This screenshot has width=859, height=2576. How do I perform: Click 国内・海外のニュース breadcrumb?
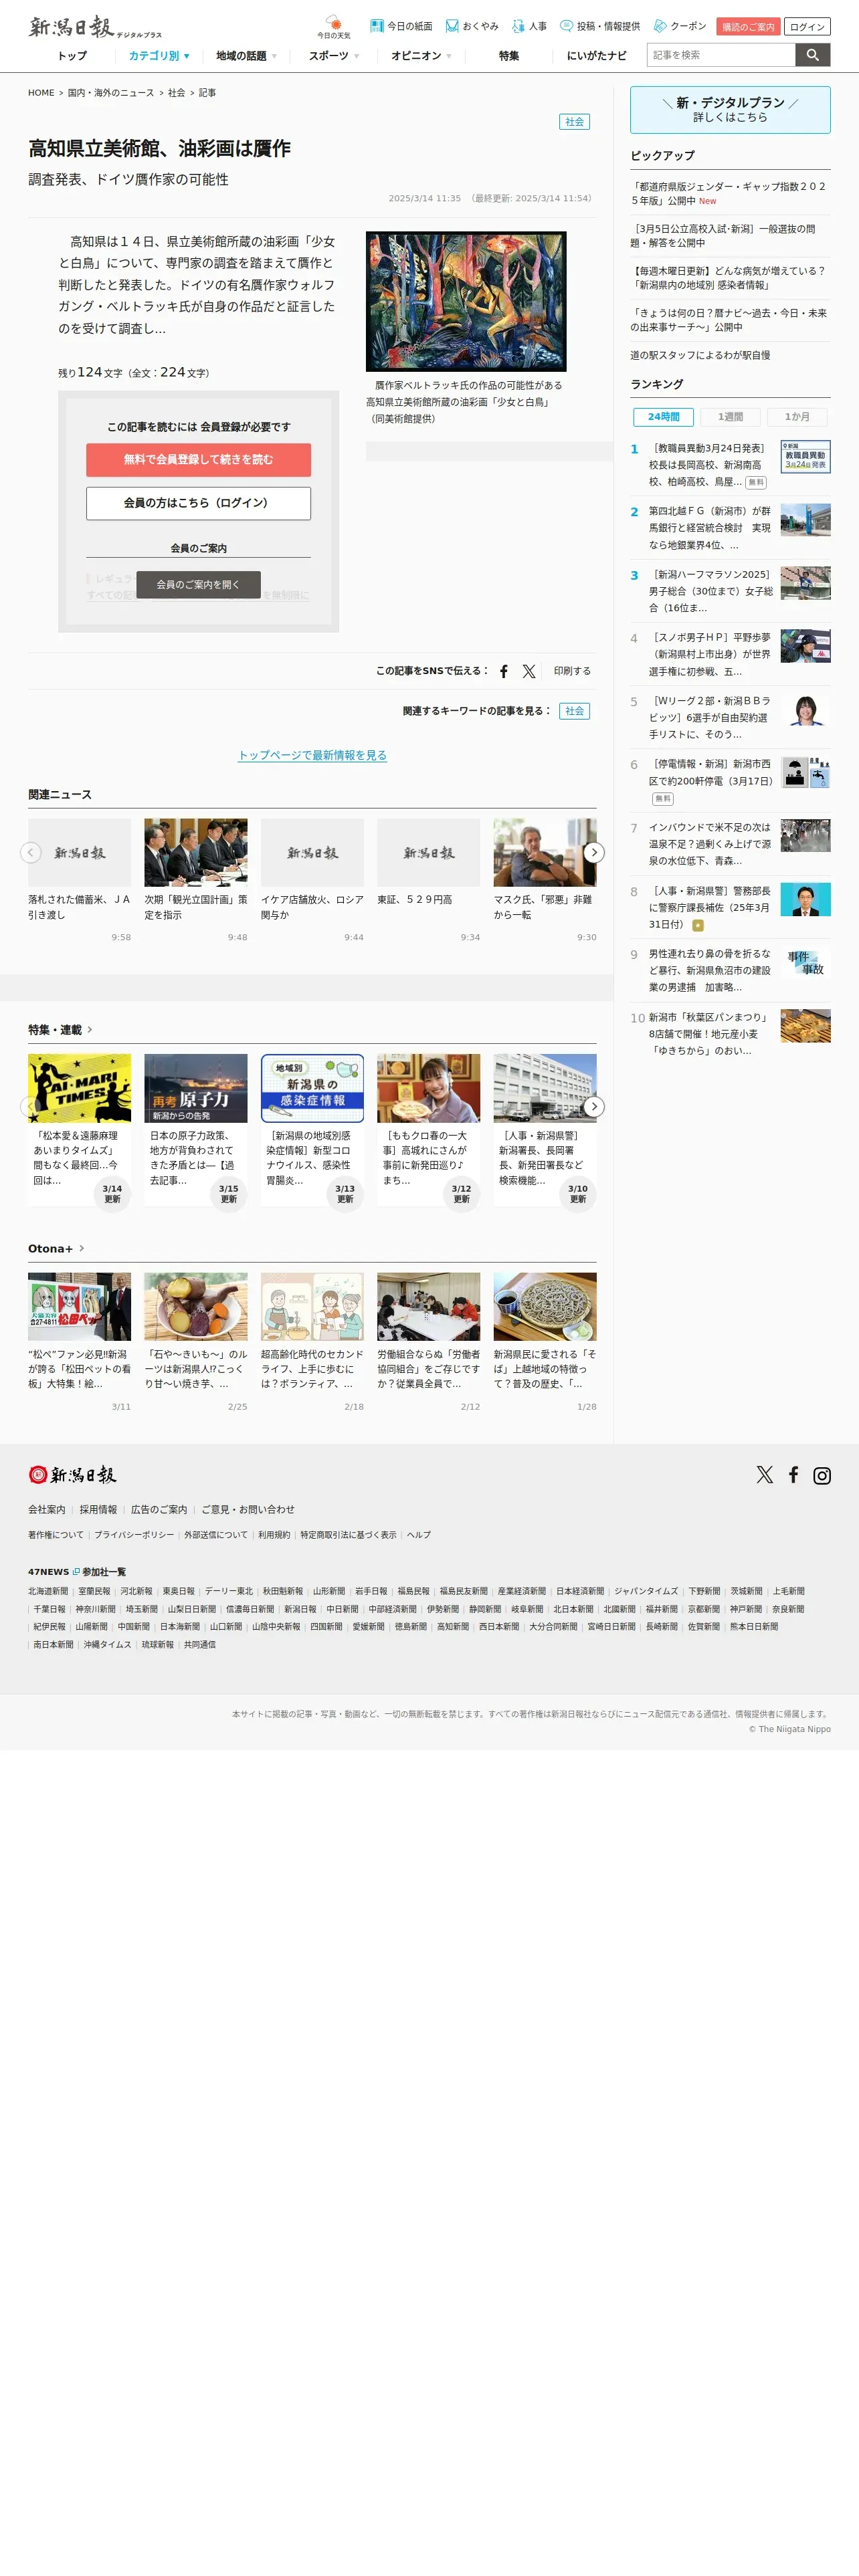pos(111,93)
